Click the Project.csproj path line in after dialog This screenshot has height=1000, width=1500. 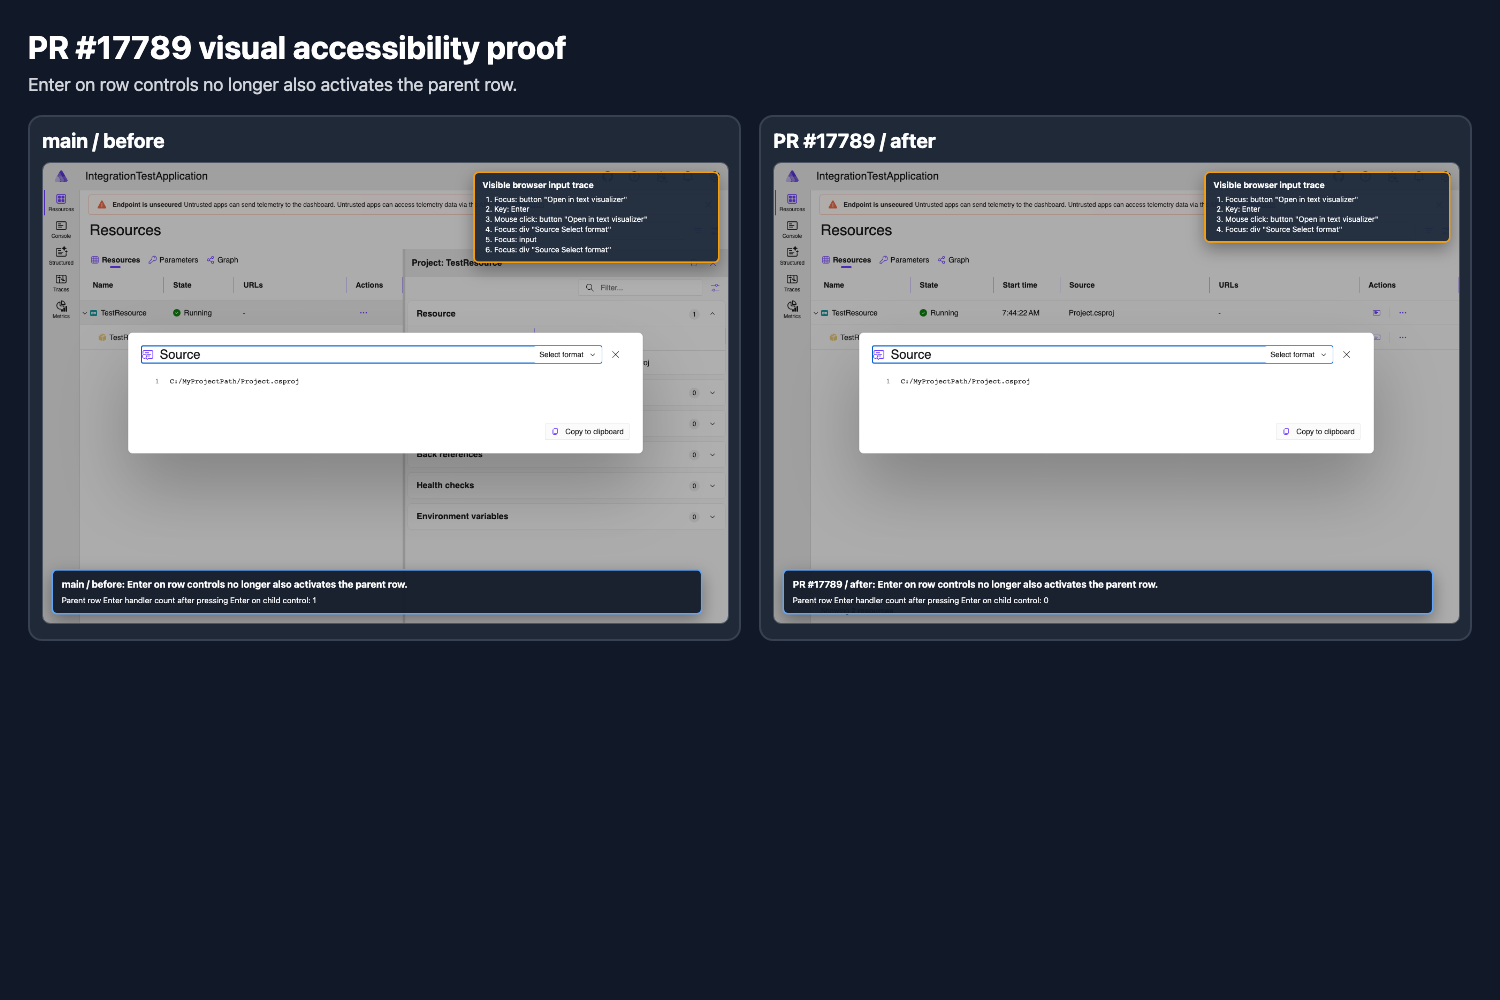click(x=965, y=381)
